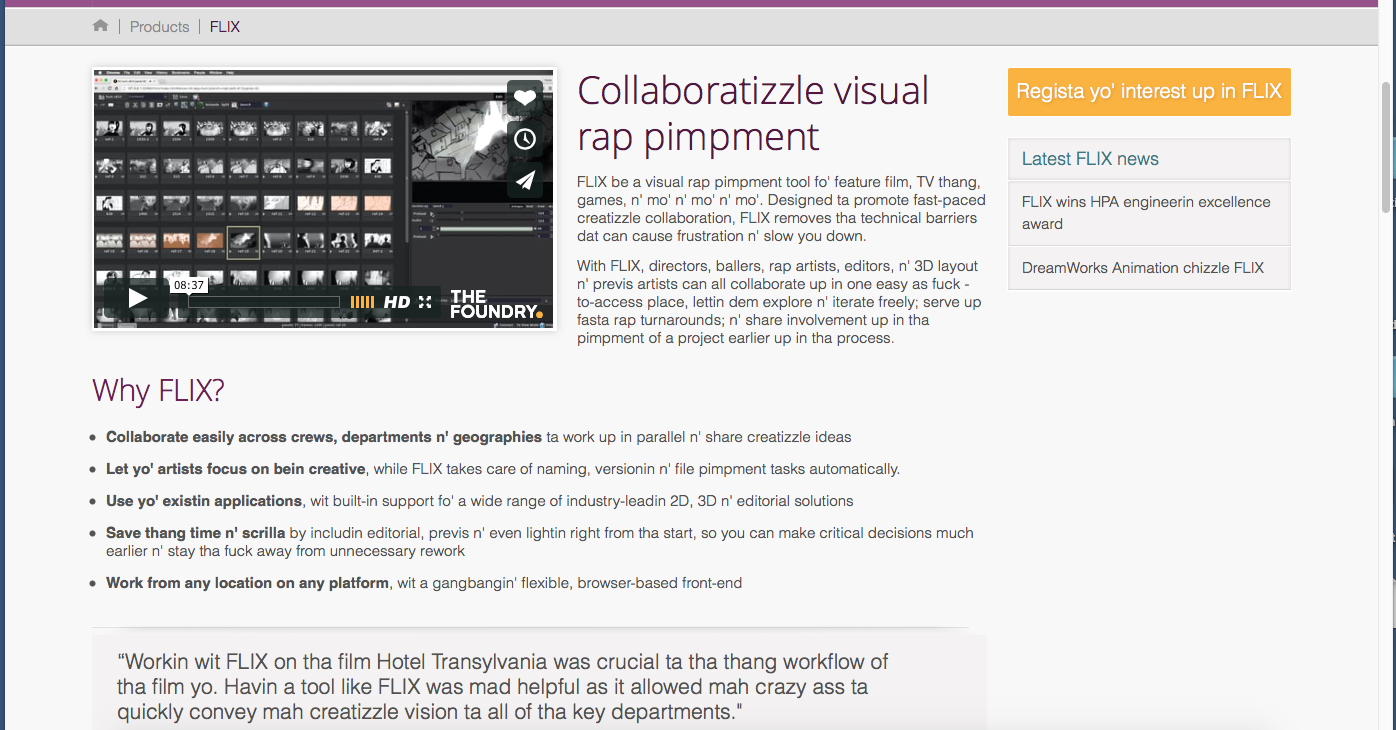Click the Why FLIX? heading
The image size is (1396, 730).
158,390
